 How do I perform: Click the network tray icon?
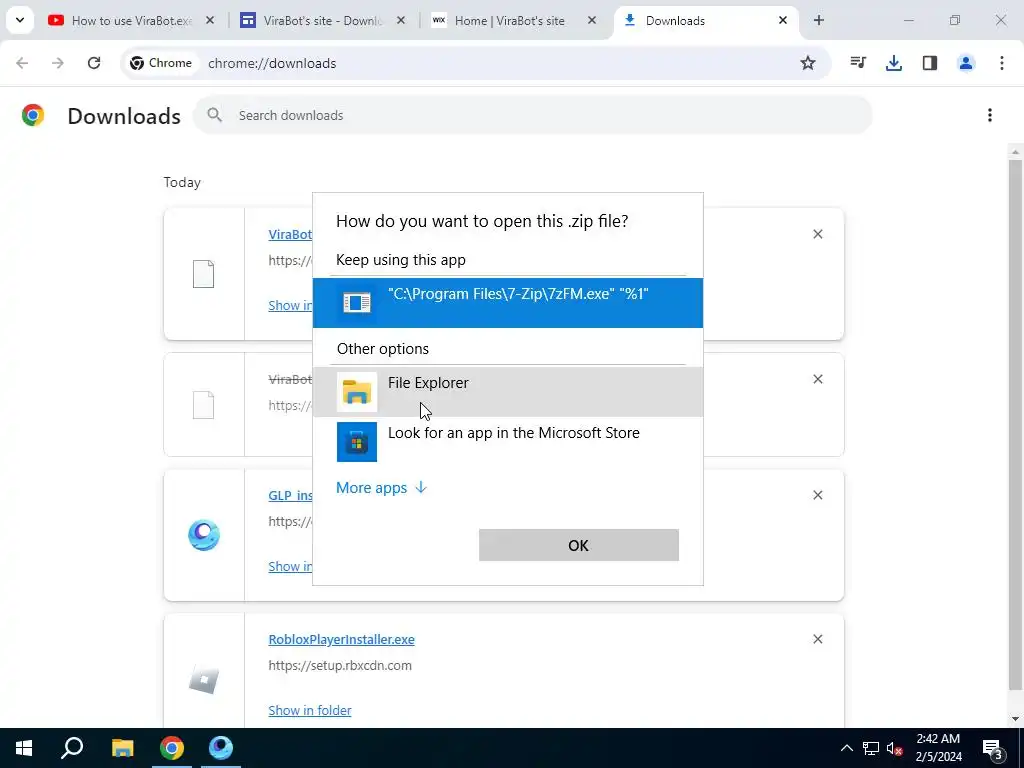(x=871, y=748)
